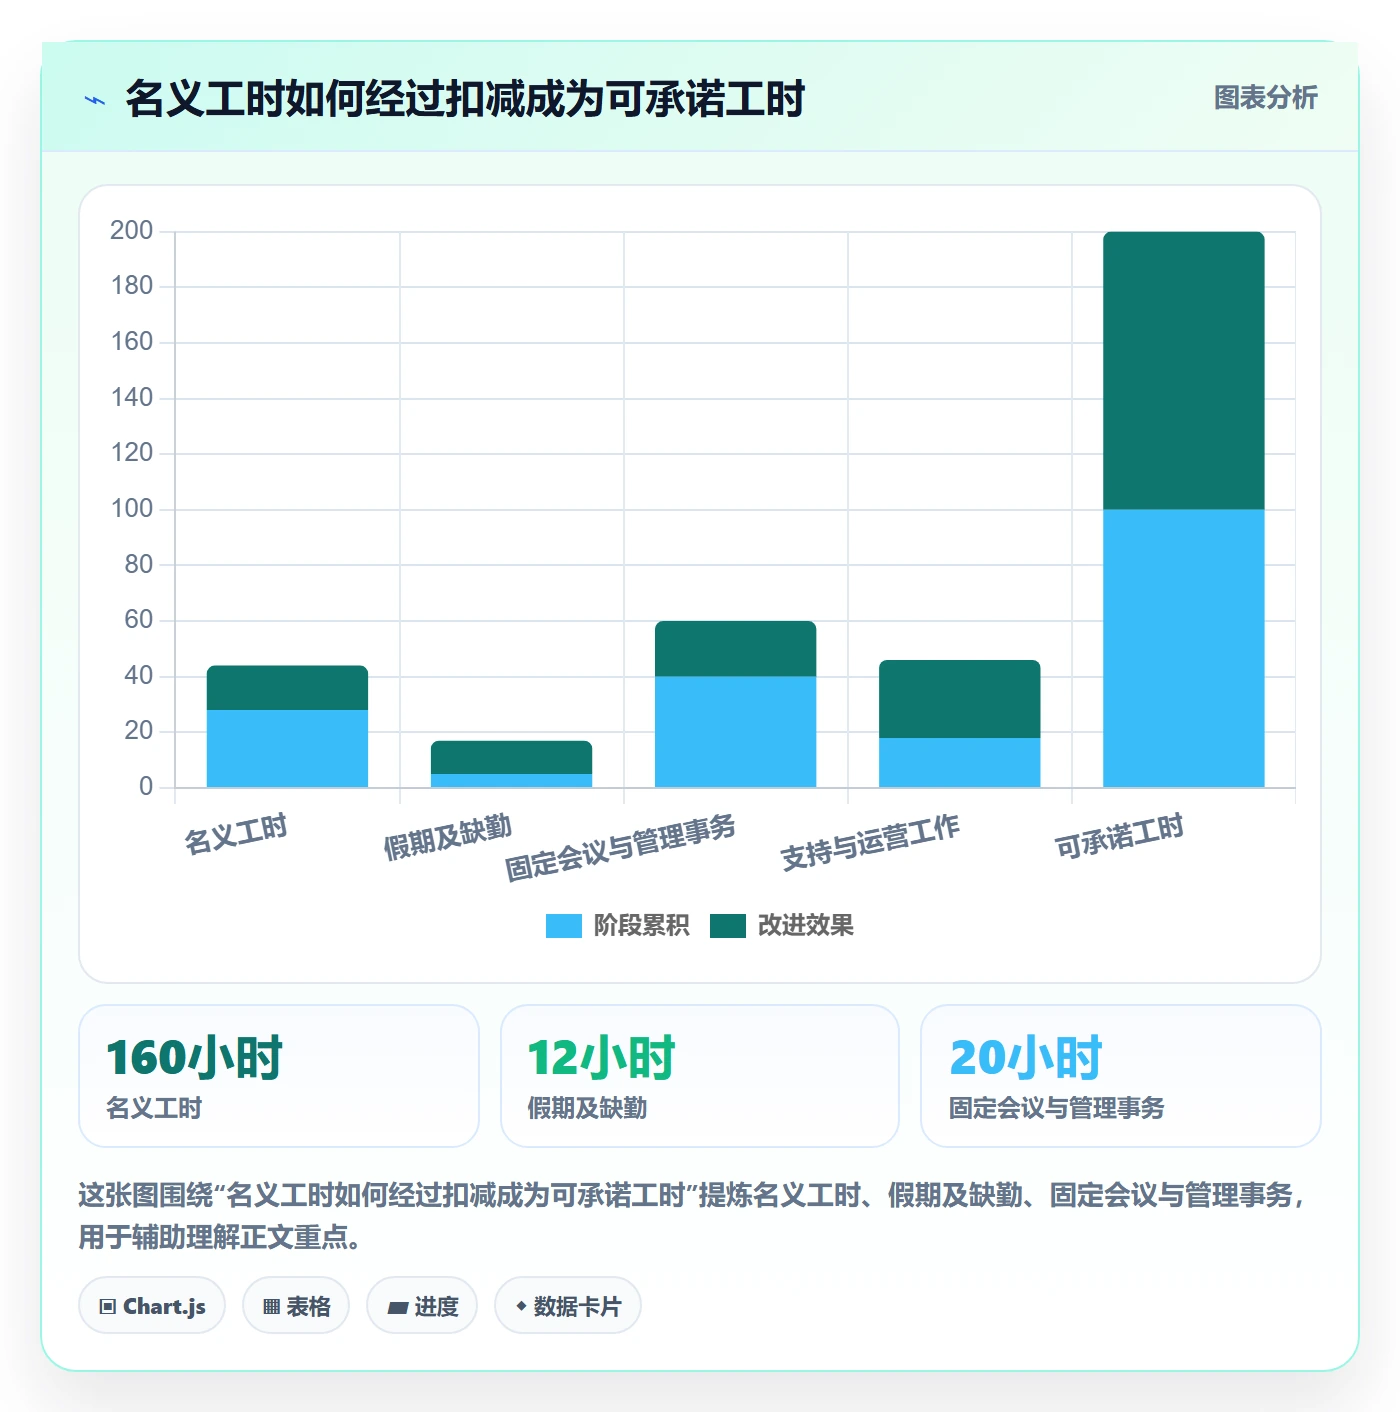The image size is (1400, 1412).
Task: Click the 假期及缺勤 x-axis label
Action: 448,837
